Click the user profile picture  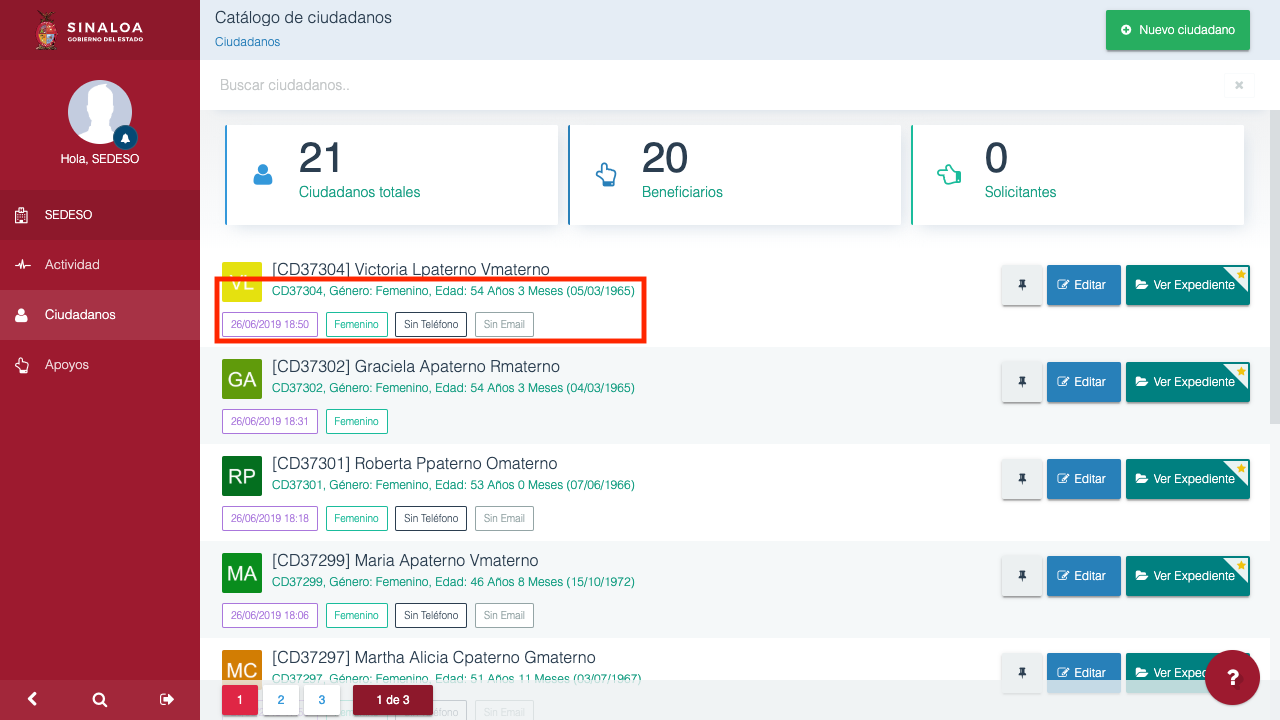click(100, 112)
